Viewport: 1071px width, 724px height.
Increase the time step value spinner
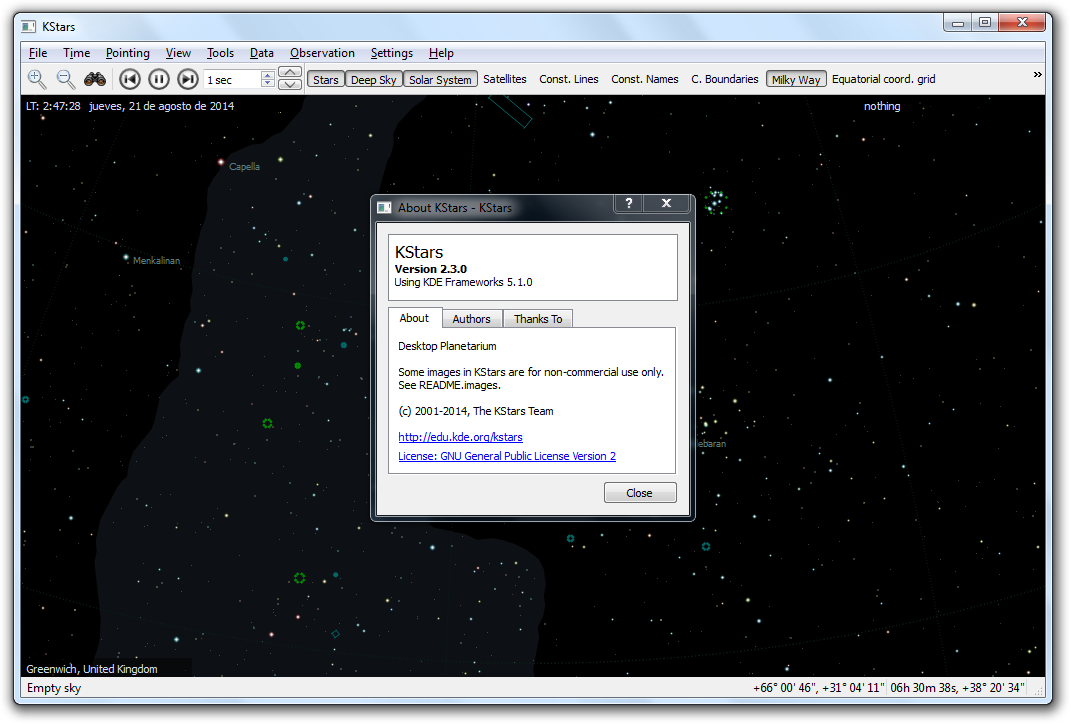(268, 75)
